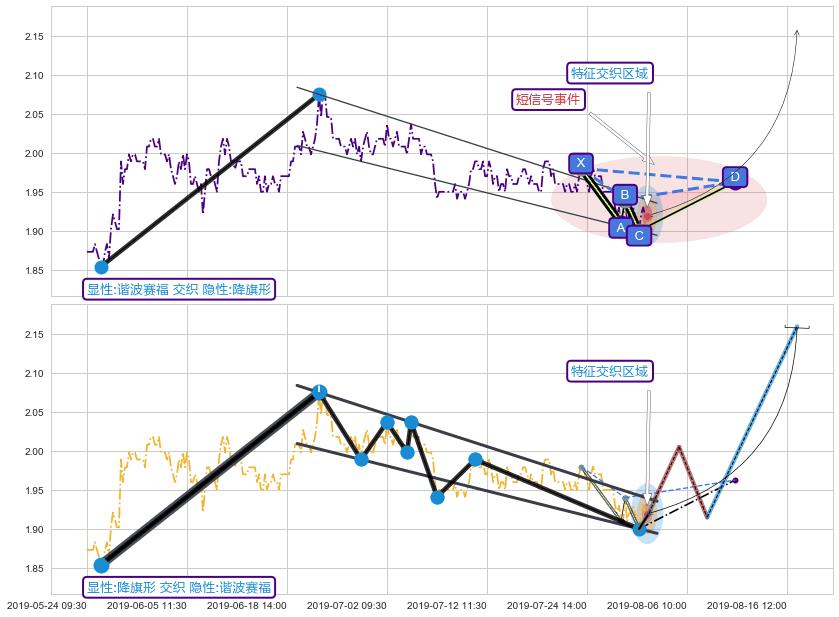Screen dimensions: 839x617
Task: Click the small purple dot in bottom chart
Action: (735, 481)
